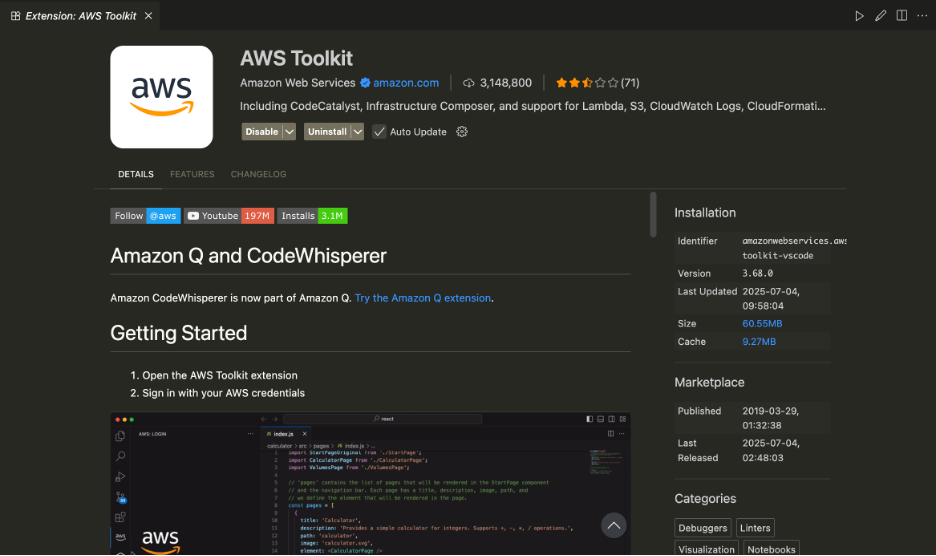
Task: Select the Extension: AWS Toolkit editor tab
Action: click(80, 16)
